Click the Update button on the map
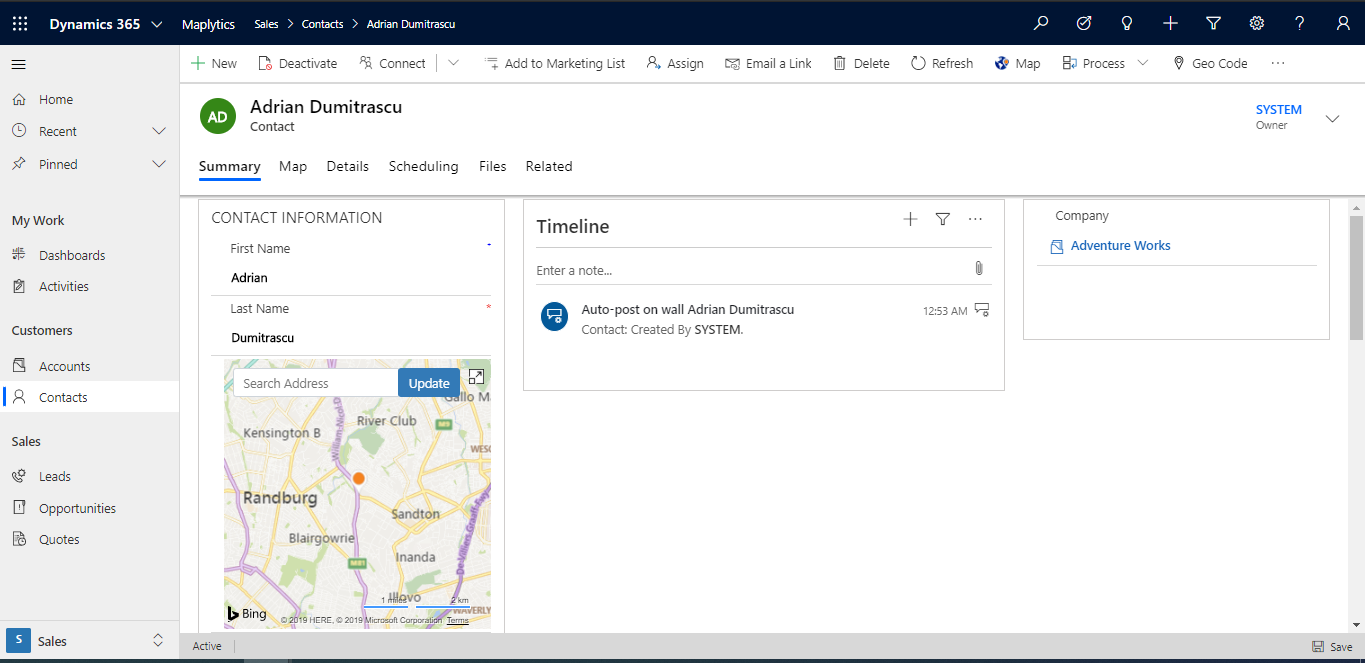The width and height of the screenshot is (1365, 663). (429, 383)
